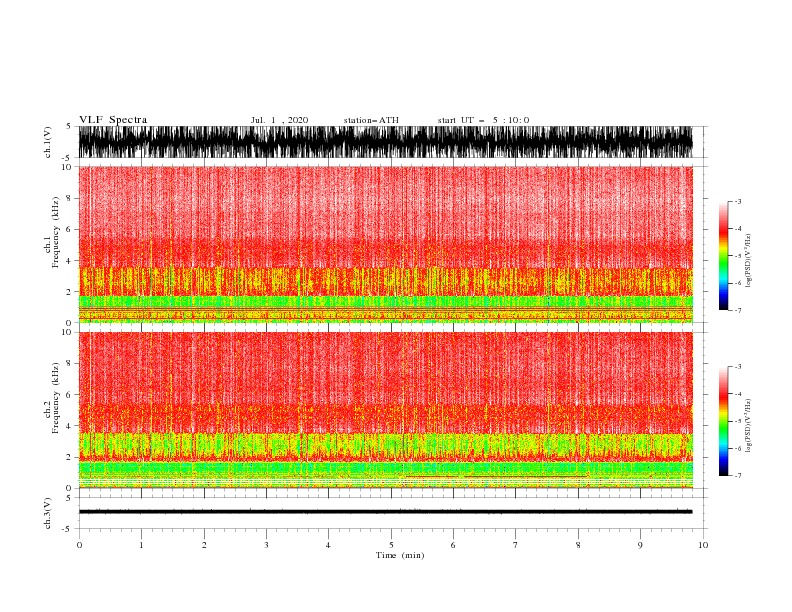Click the ch.3 bottom waveform trace
The image size is (792, 612).
click(386, 512)
